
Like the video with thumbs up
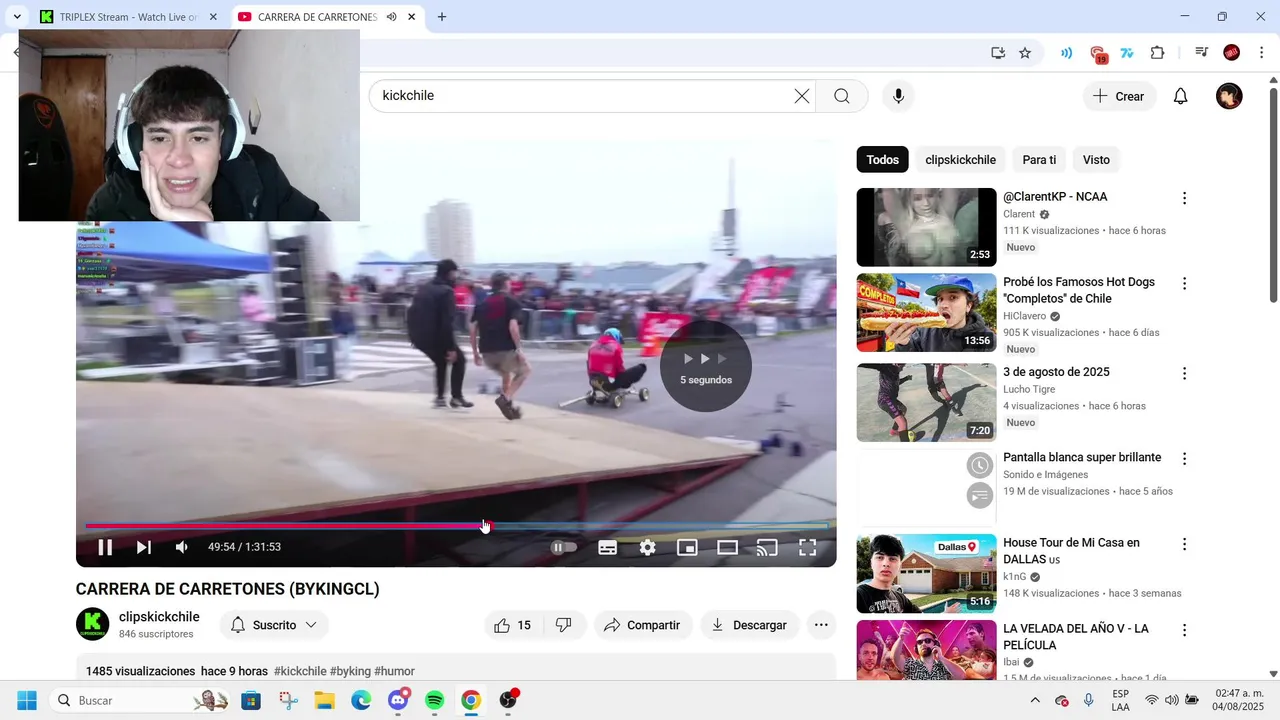click(513, 625)
